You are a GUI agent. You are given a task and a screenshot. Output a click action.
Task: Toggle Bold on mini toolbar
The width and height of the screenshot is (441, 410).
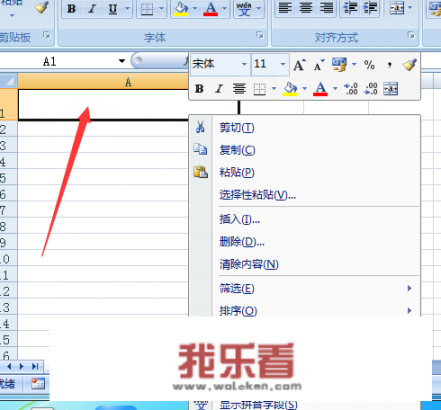click(199, 89)
